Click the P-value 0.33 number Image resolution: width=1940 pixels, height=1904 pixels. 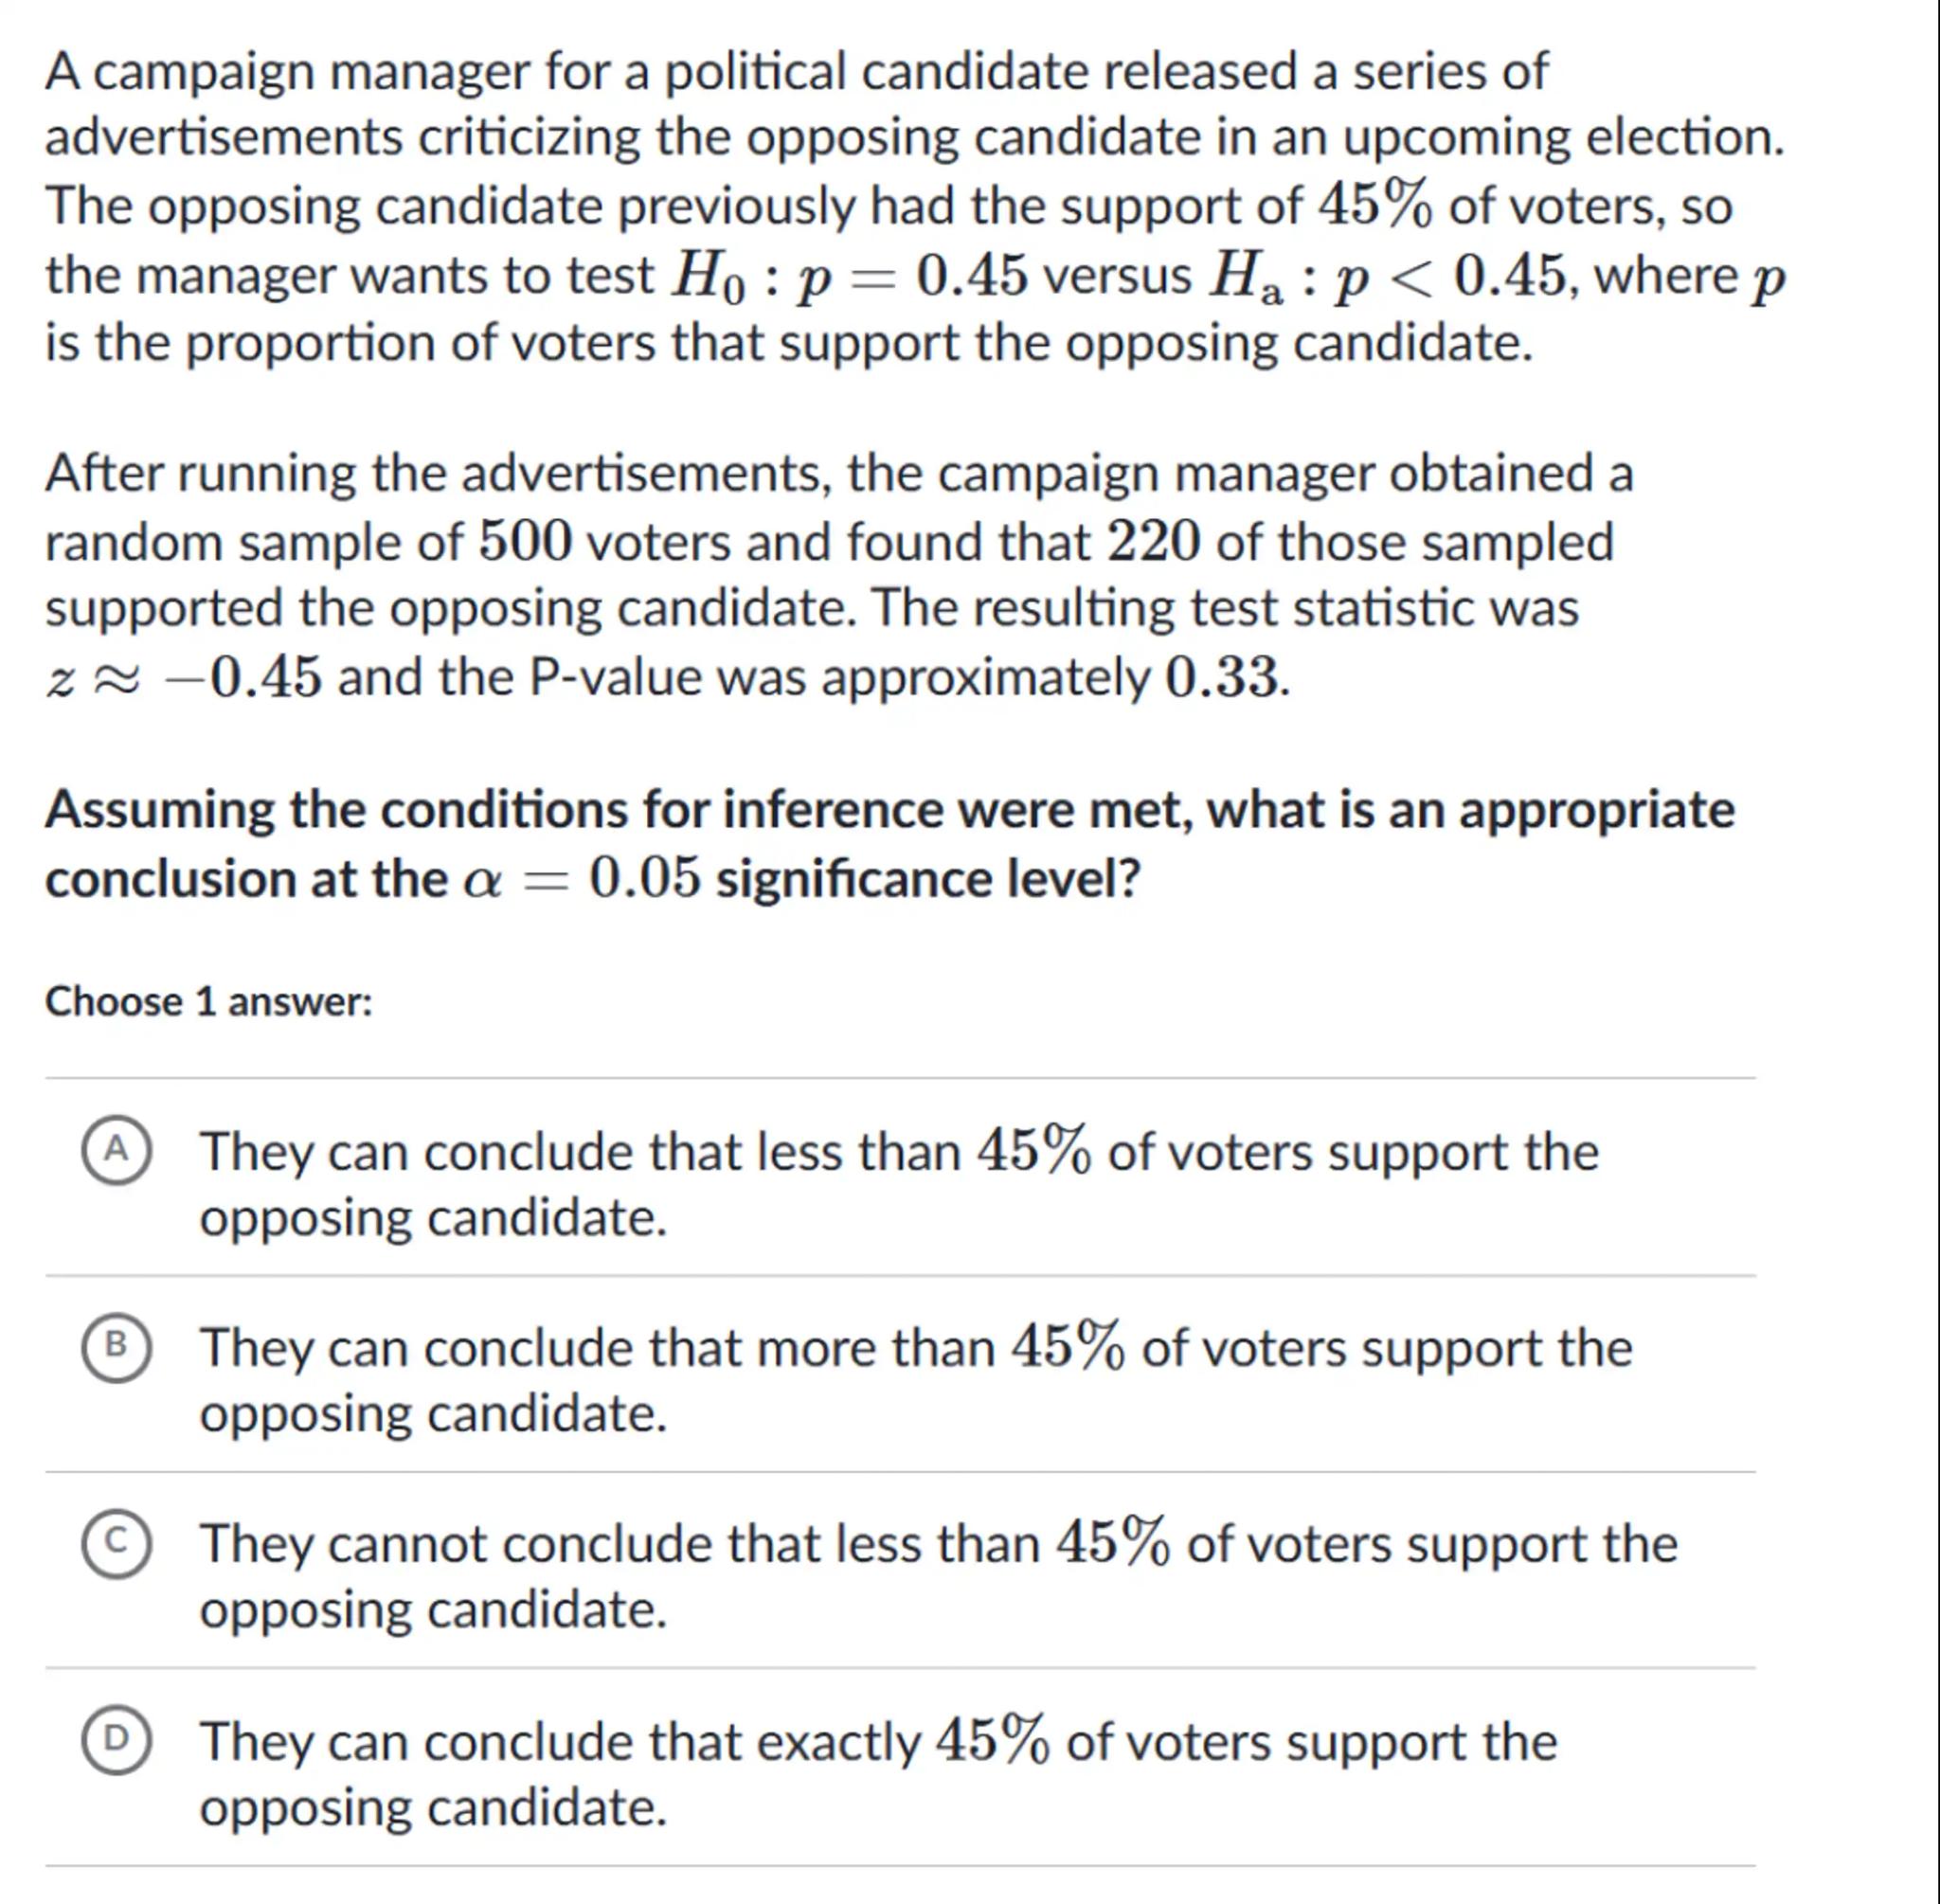pos(1222,677)
